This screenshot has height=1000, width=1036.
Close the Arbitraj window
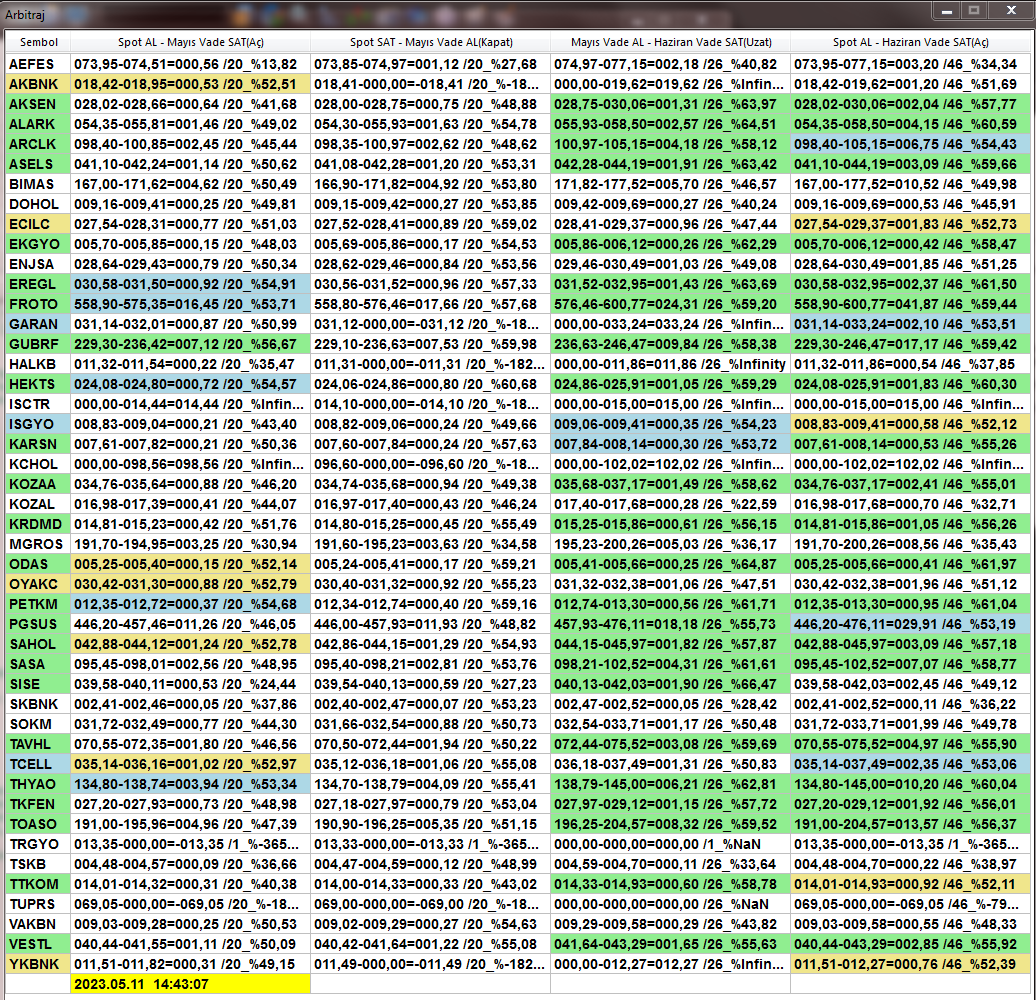1011,11
